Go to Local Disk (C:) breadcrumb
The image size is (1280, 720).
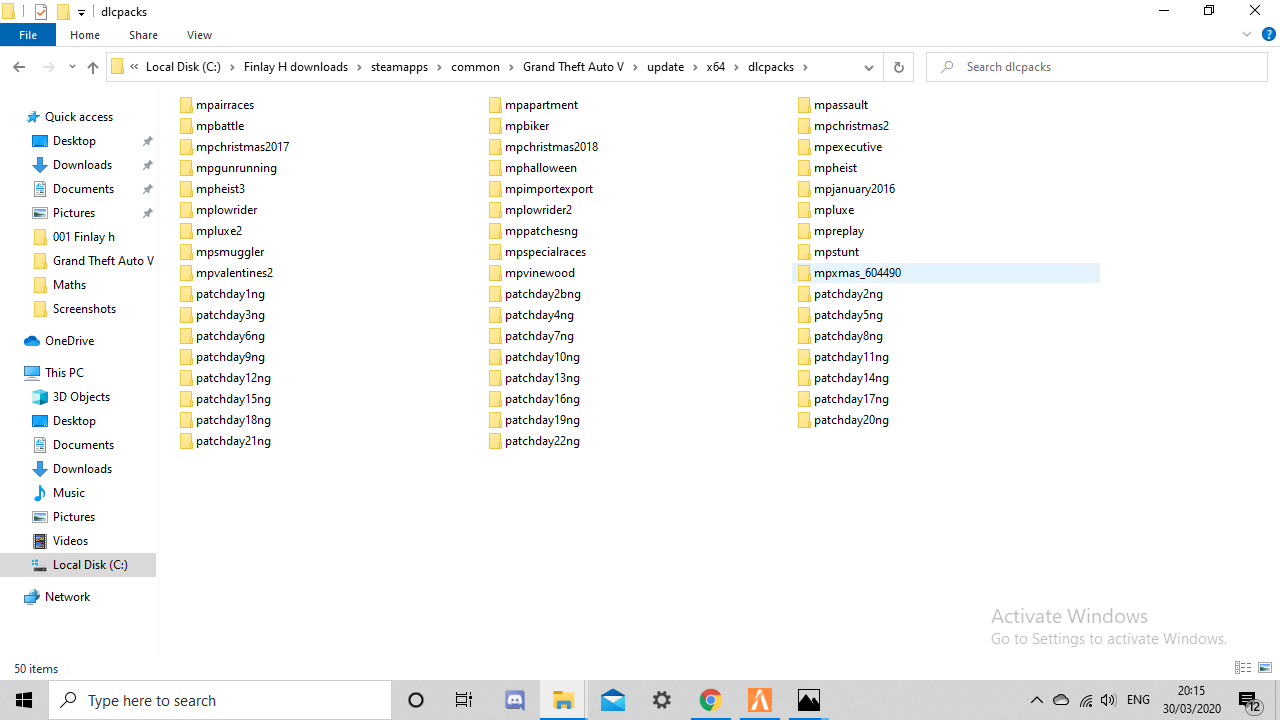(183, 67)
